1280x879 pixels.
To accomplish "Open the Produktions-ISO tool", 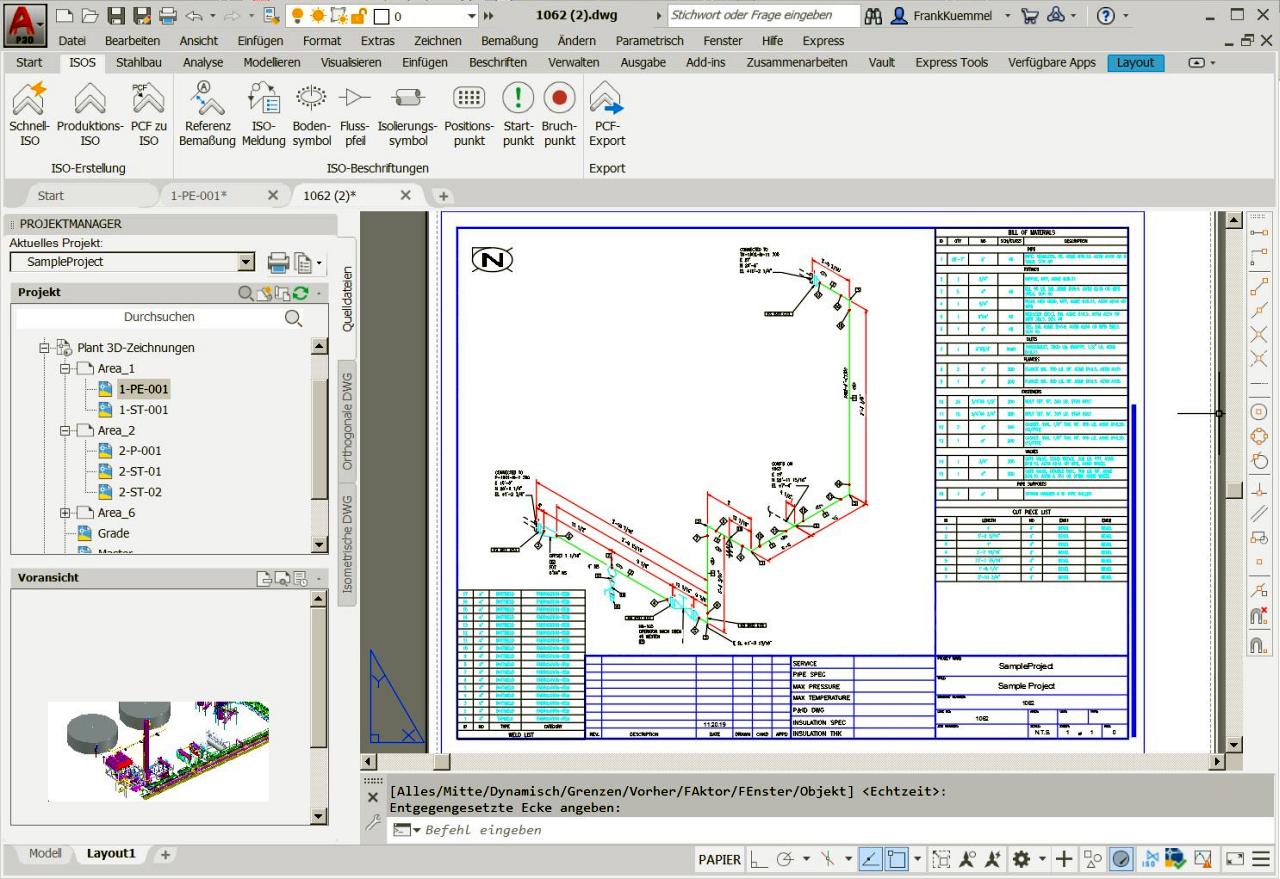I will 90,114.
